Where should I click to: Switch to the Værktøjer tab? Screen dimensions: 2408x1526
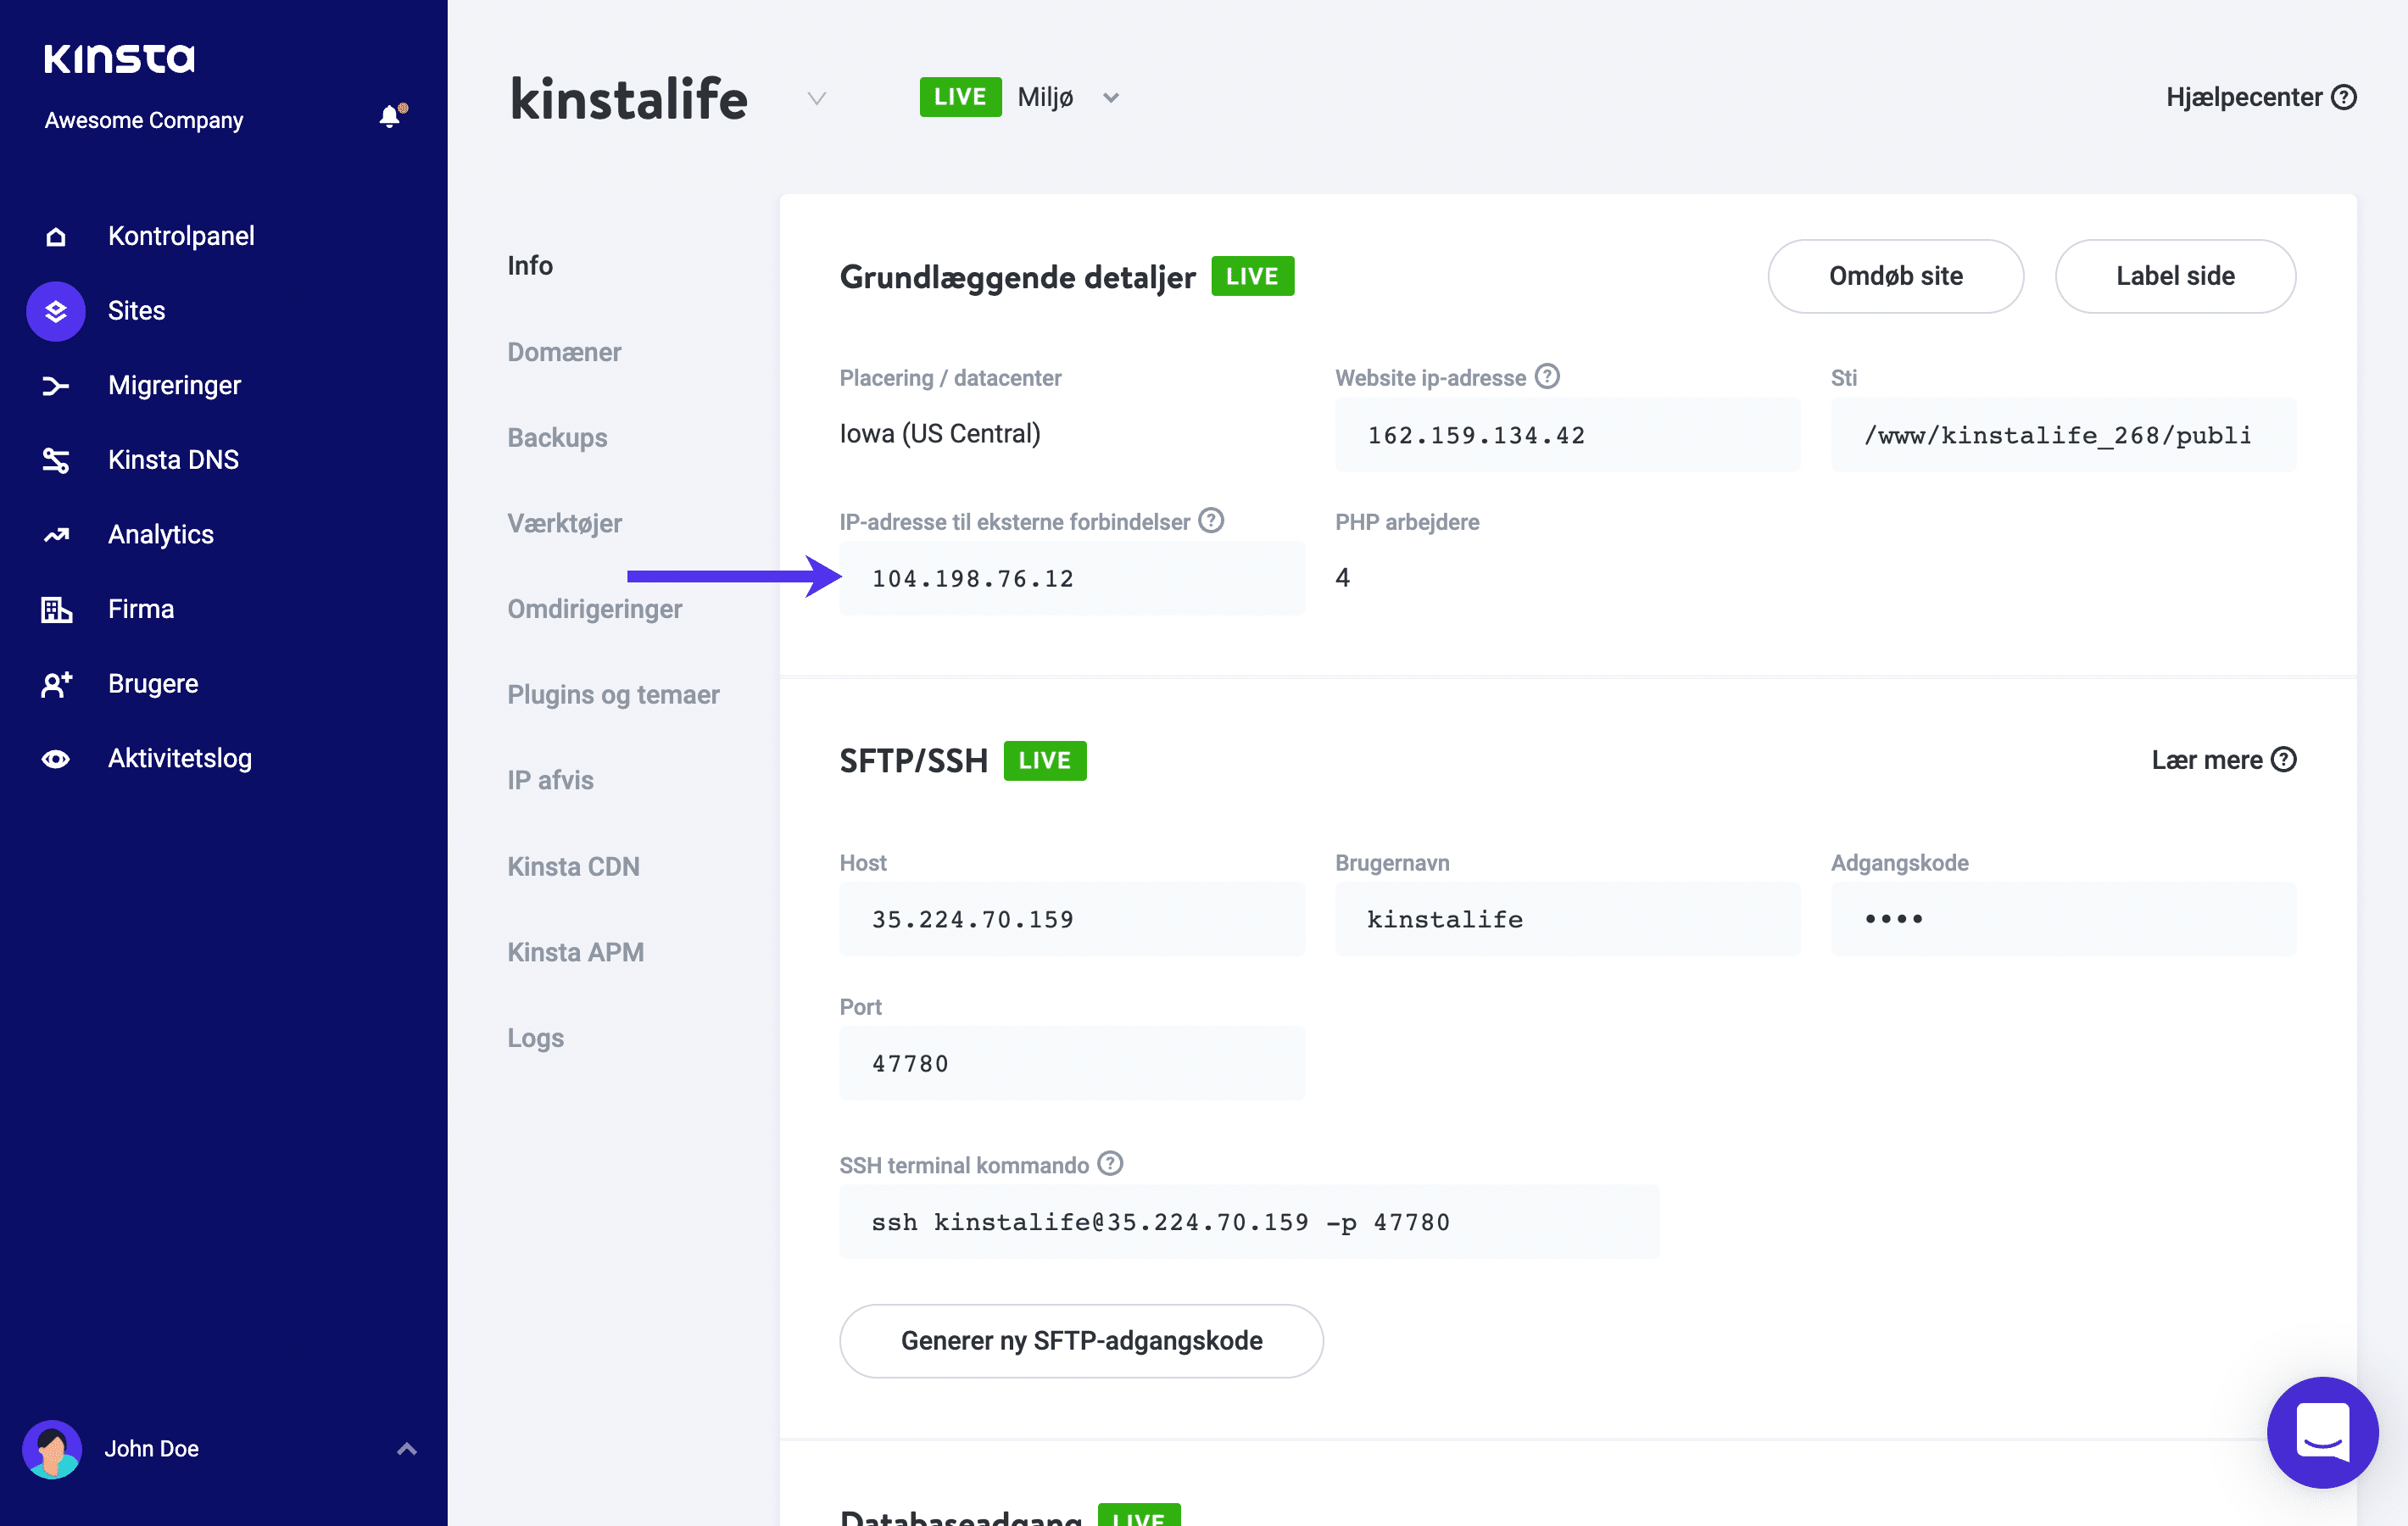(564, 524)
